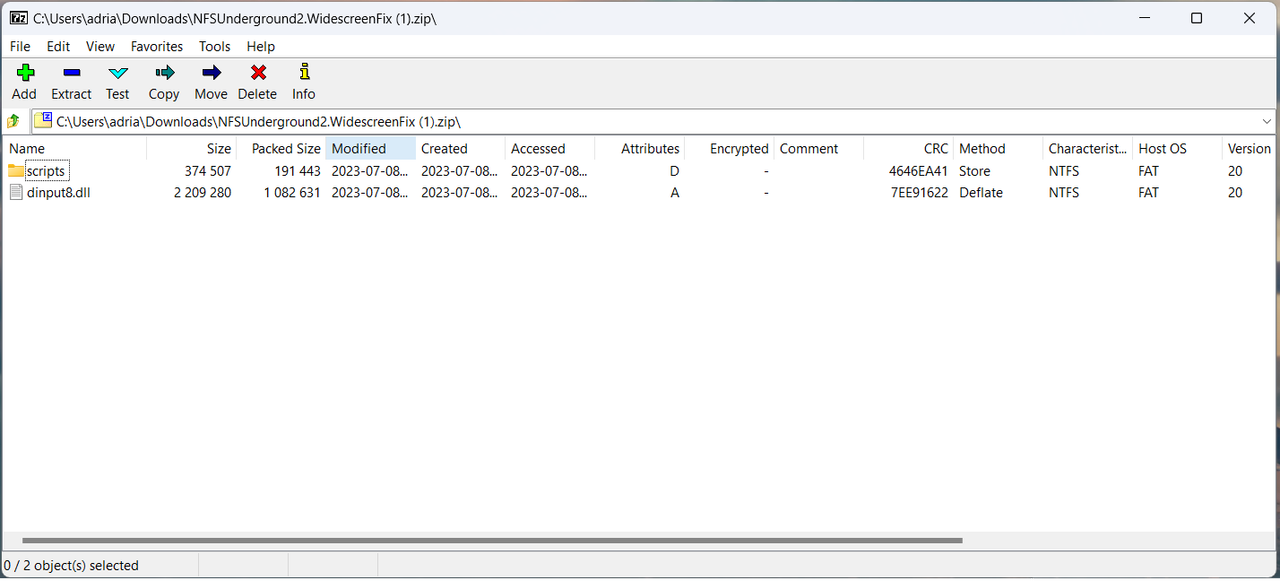Click CRC value 7EE91622
Screen dimensions: 1280x581
tap(919, 192)
